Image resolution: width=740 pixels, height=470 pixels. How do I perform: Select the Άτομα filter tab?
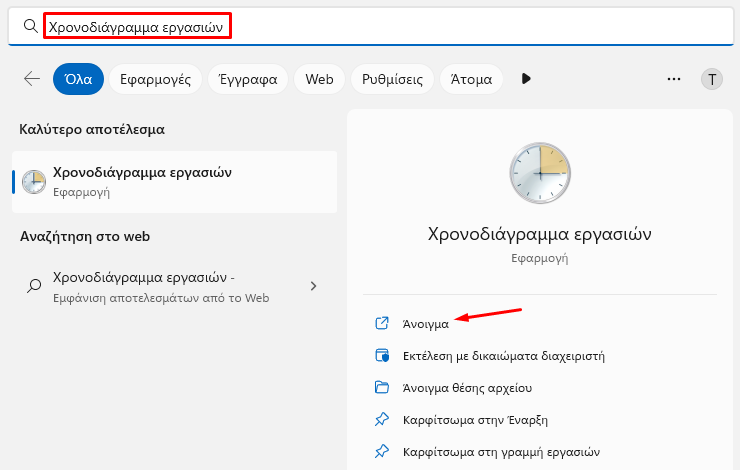471,79
